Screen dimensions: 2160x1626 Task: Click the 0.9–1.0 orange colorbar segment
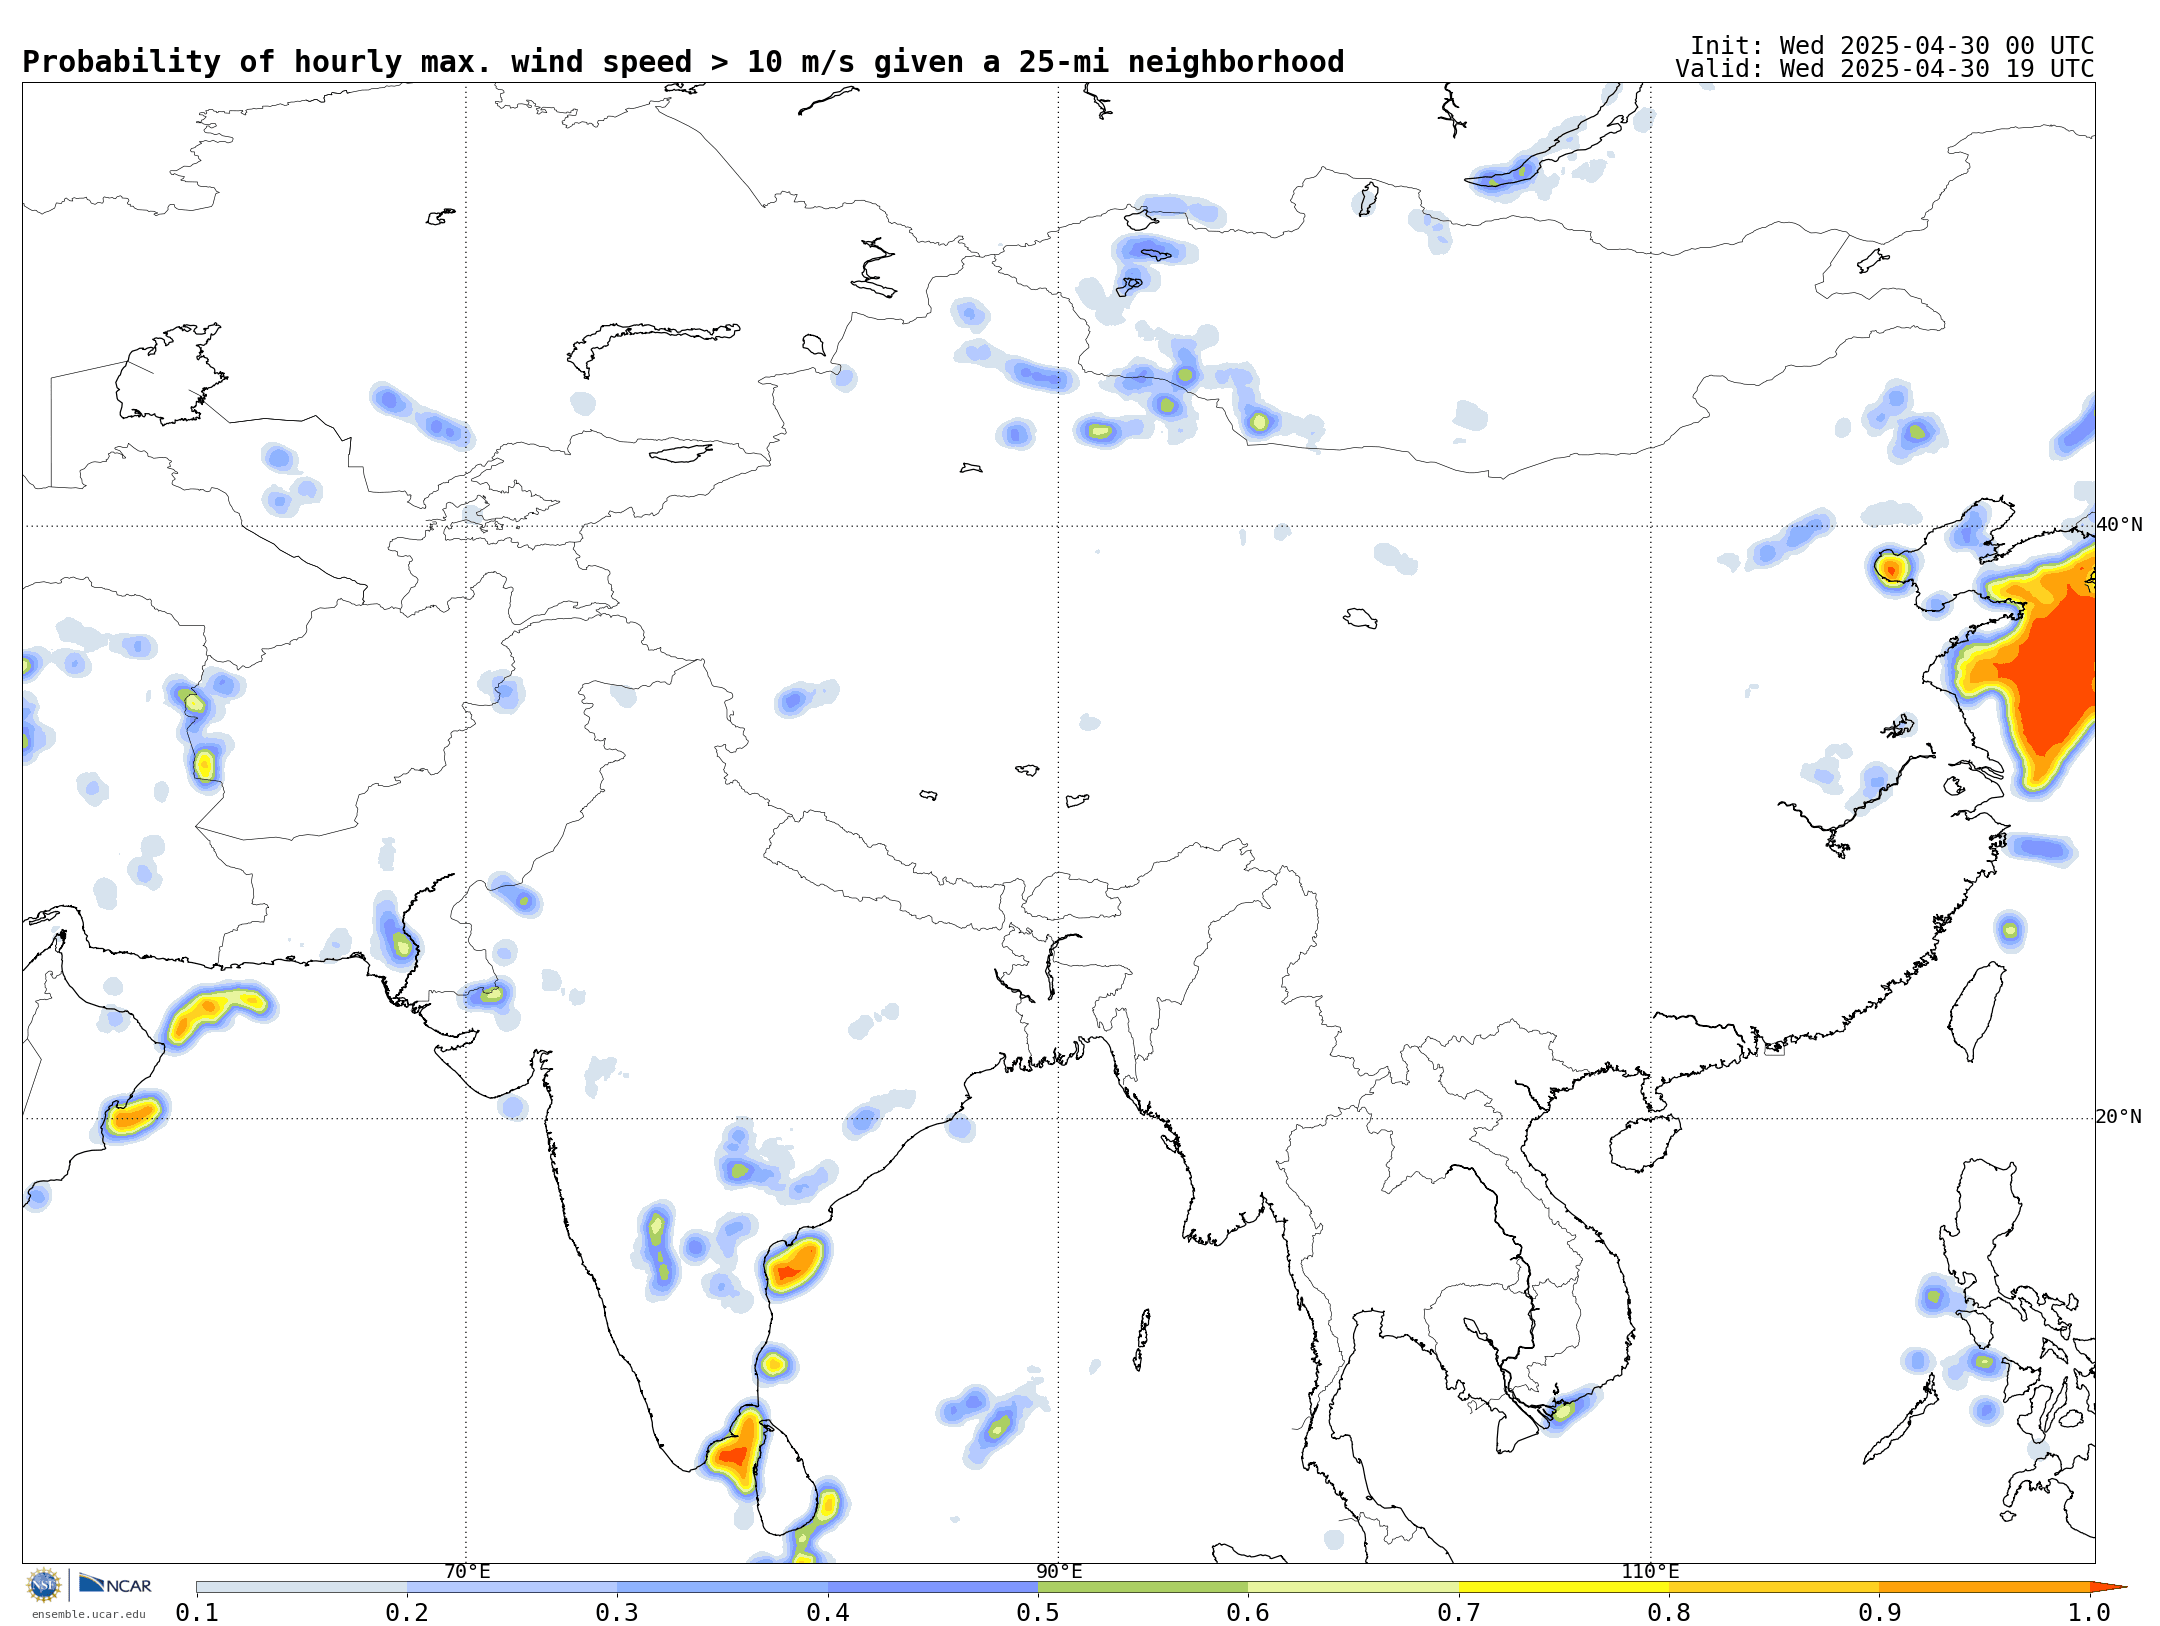click(x=1984, y=1587)
